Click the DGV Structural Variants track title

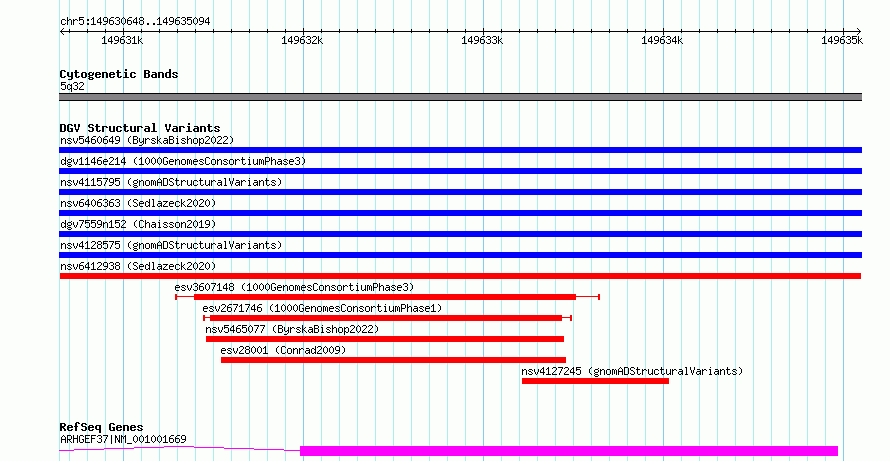click(x=140, y=128)
